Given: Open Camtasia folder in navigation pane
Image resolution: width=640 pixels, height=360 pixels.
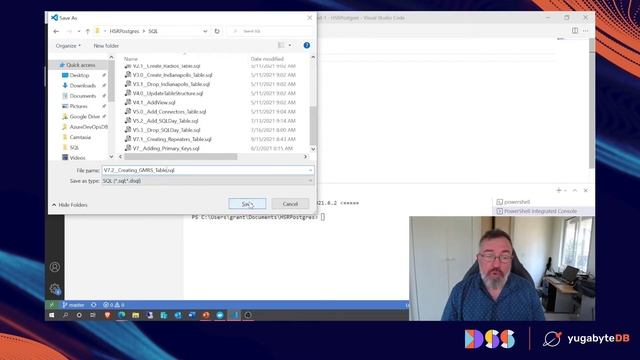Looking at the screenshot, I should [80, 137].
